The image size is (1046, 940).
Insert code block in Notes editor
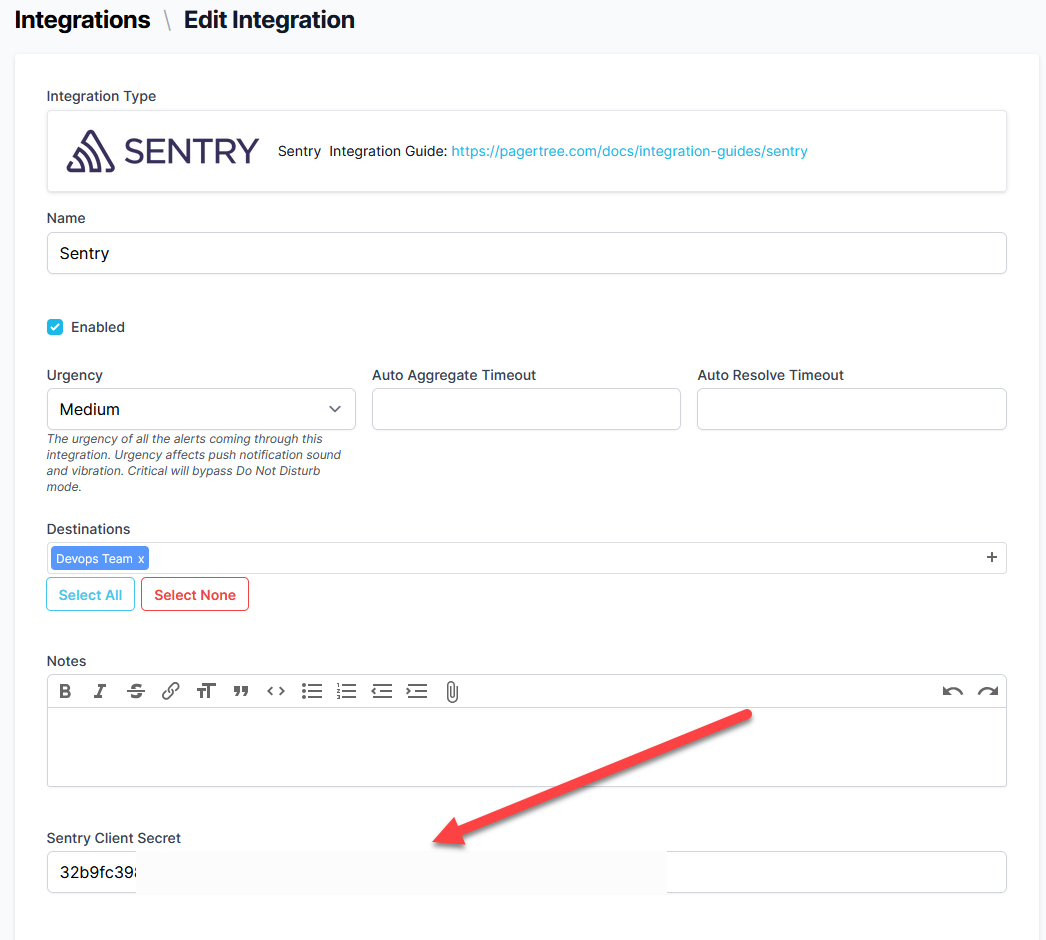pyautogui.click(x=276, y=691)
